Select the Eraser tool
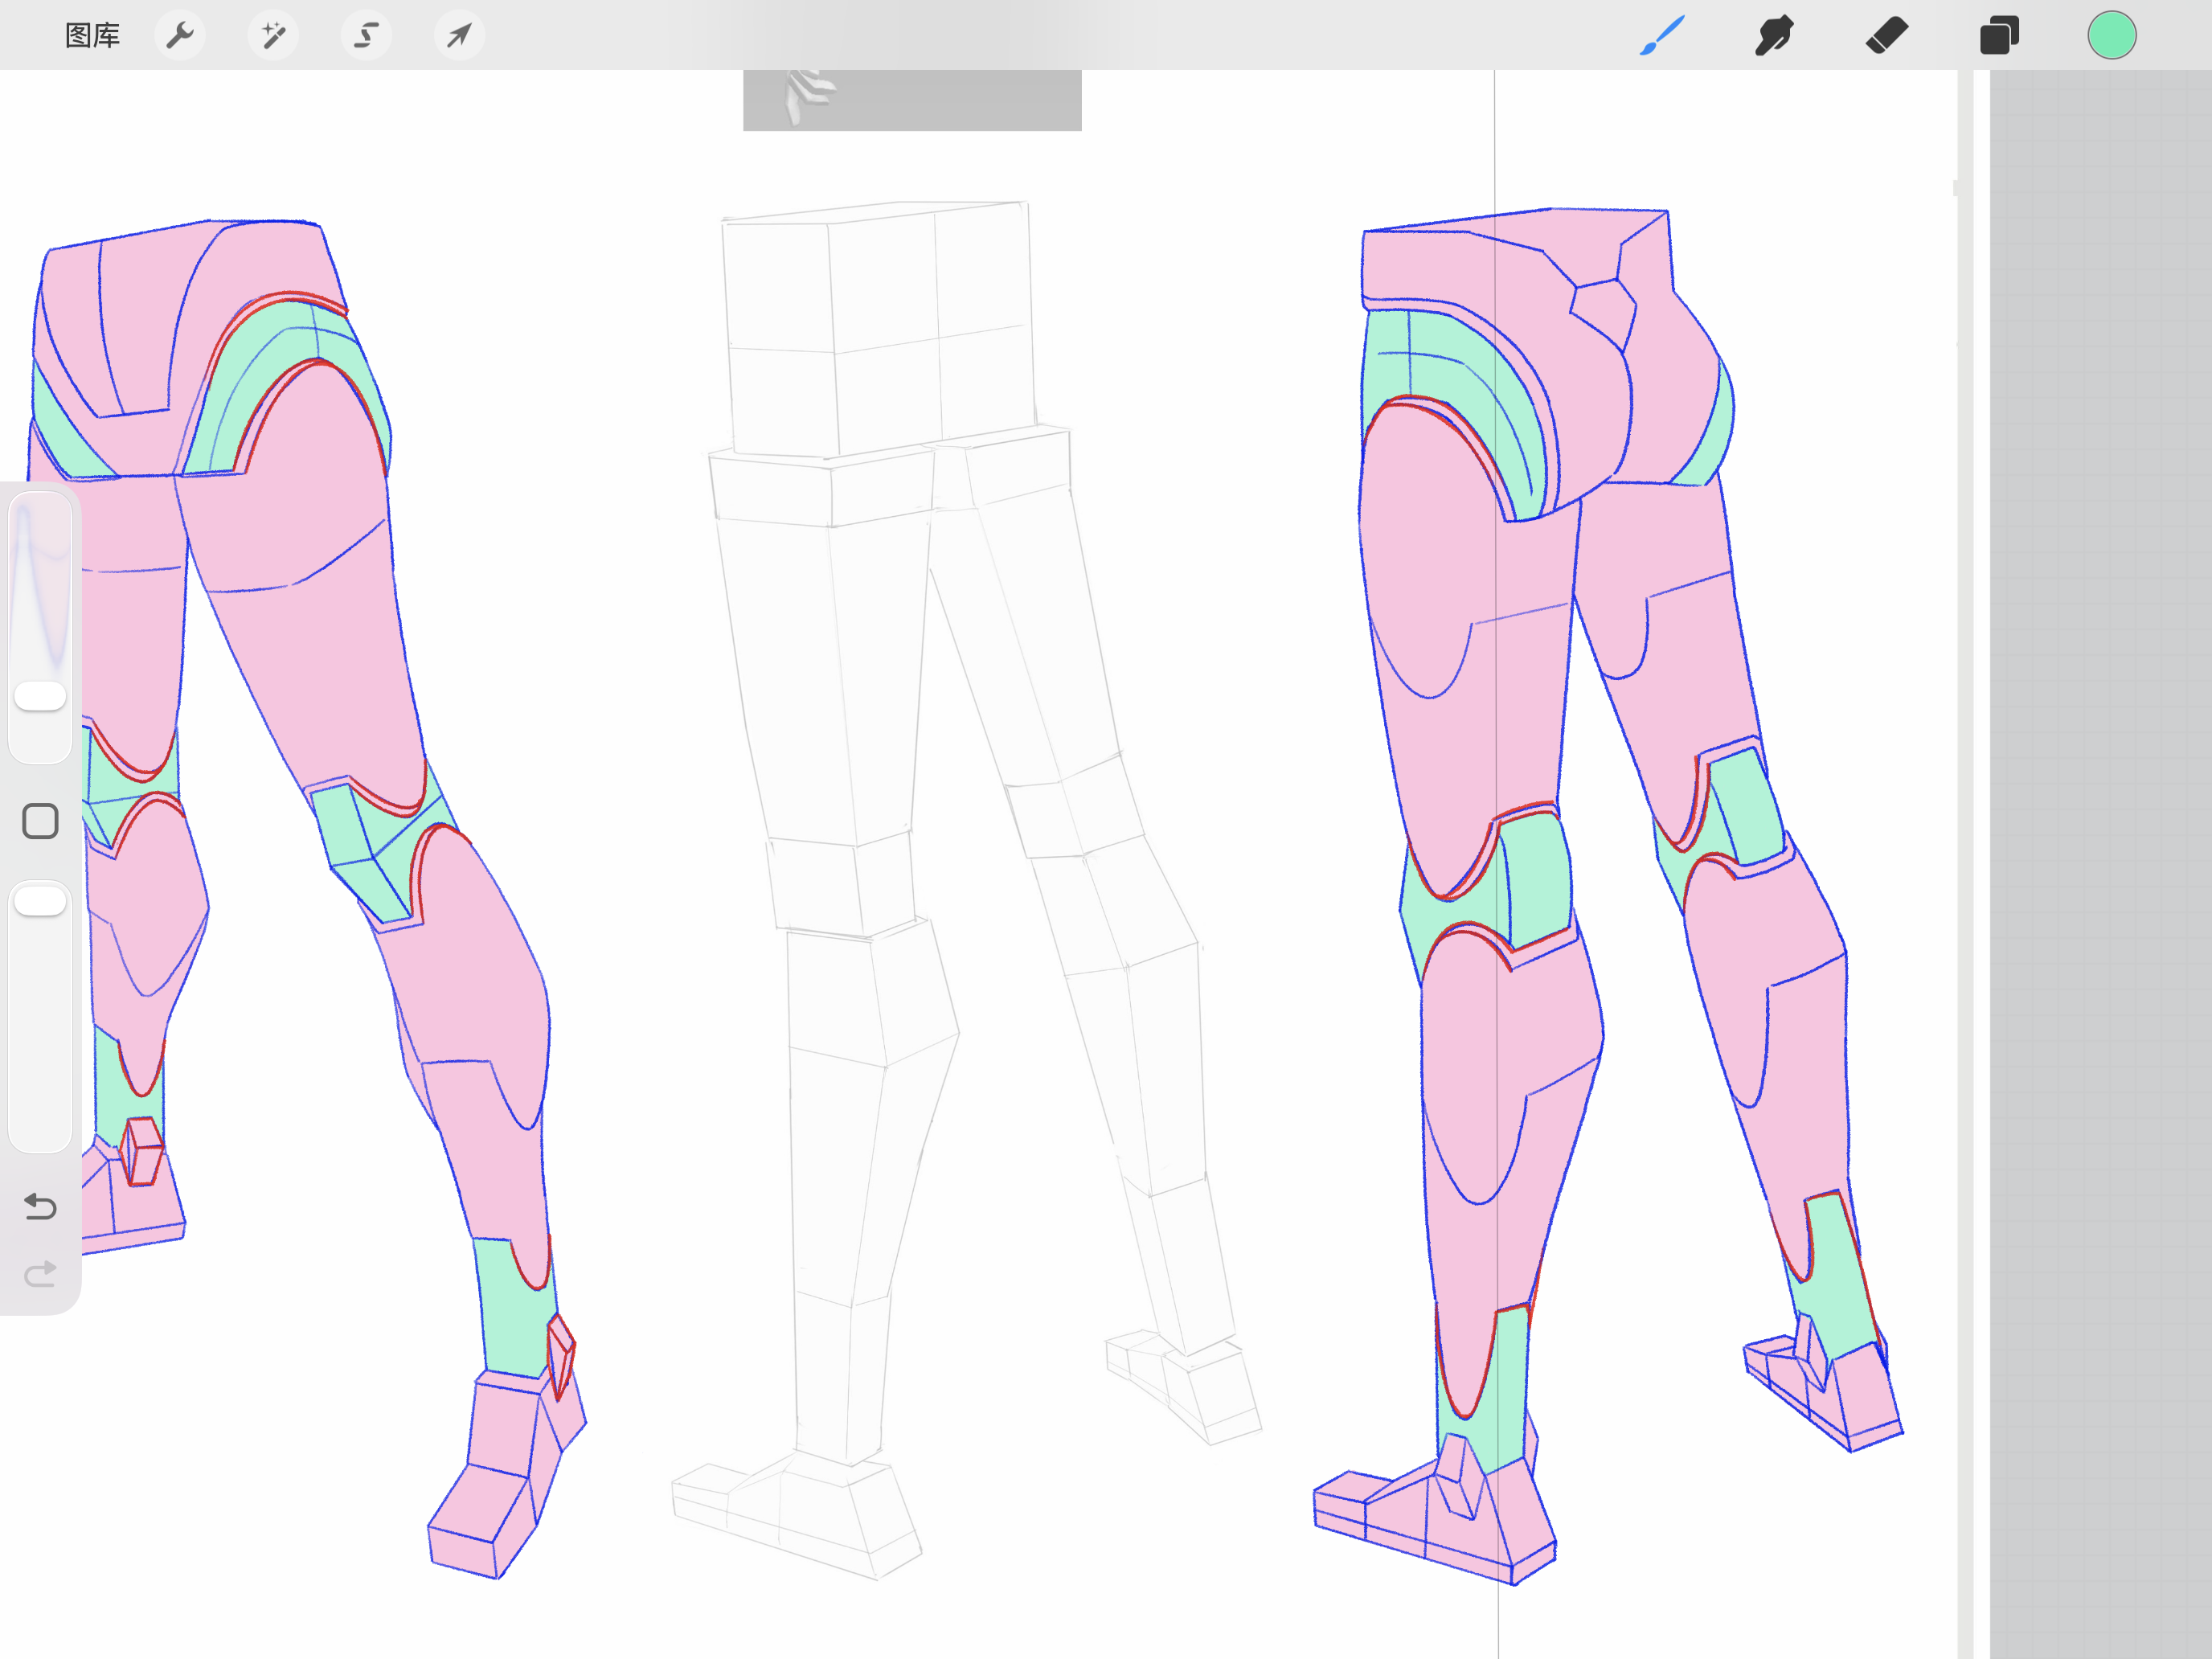 (x=1887, y=36)
